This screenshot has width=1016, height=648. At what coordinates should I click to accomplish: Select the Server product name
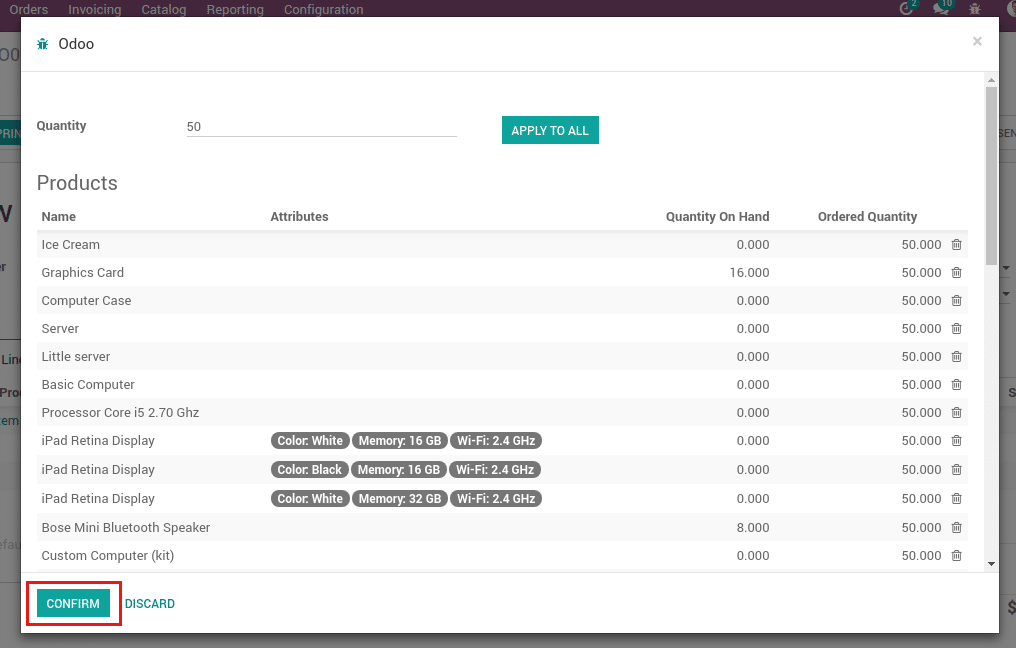(x=60, y=329)
